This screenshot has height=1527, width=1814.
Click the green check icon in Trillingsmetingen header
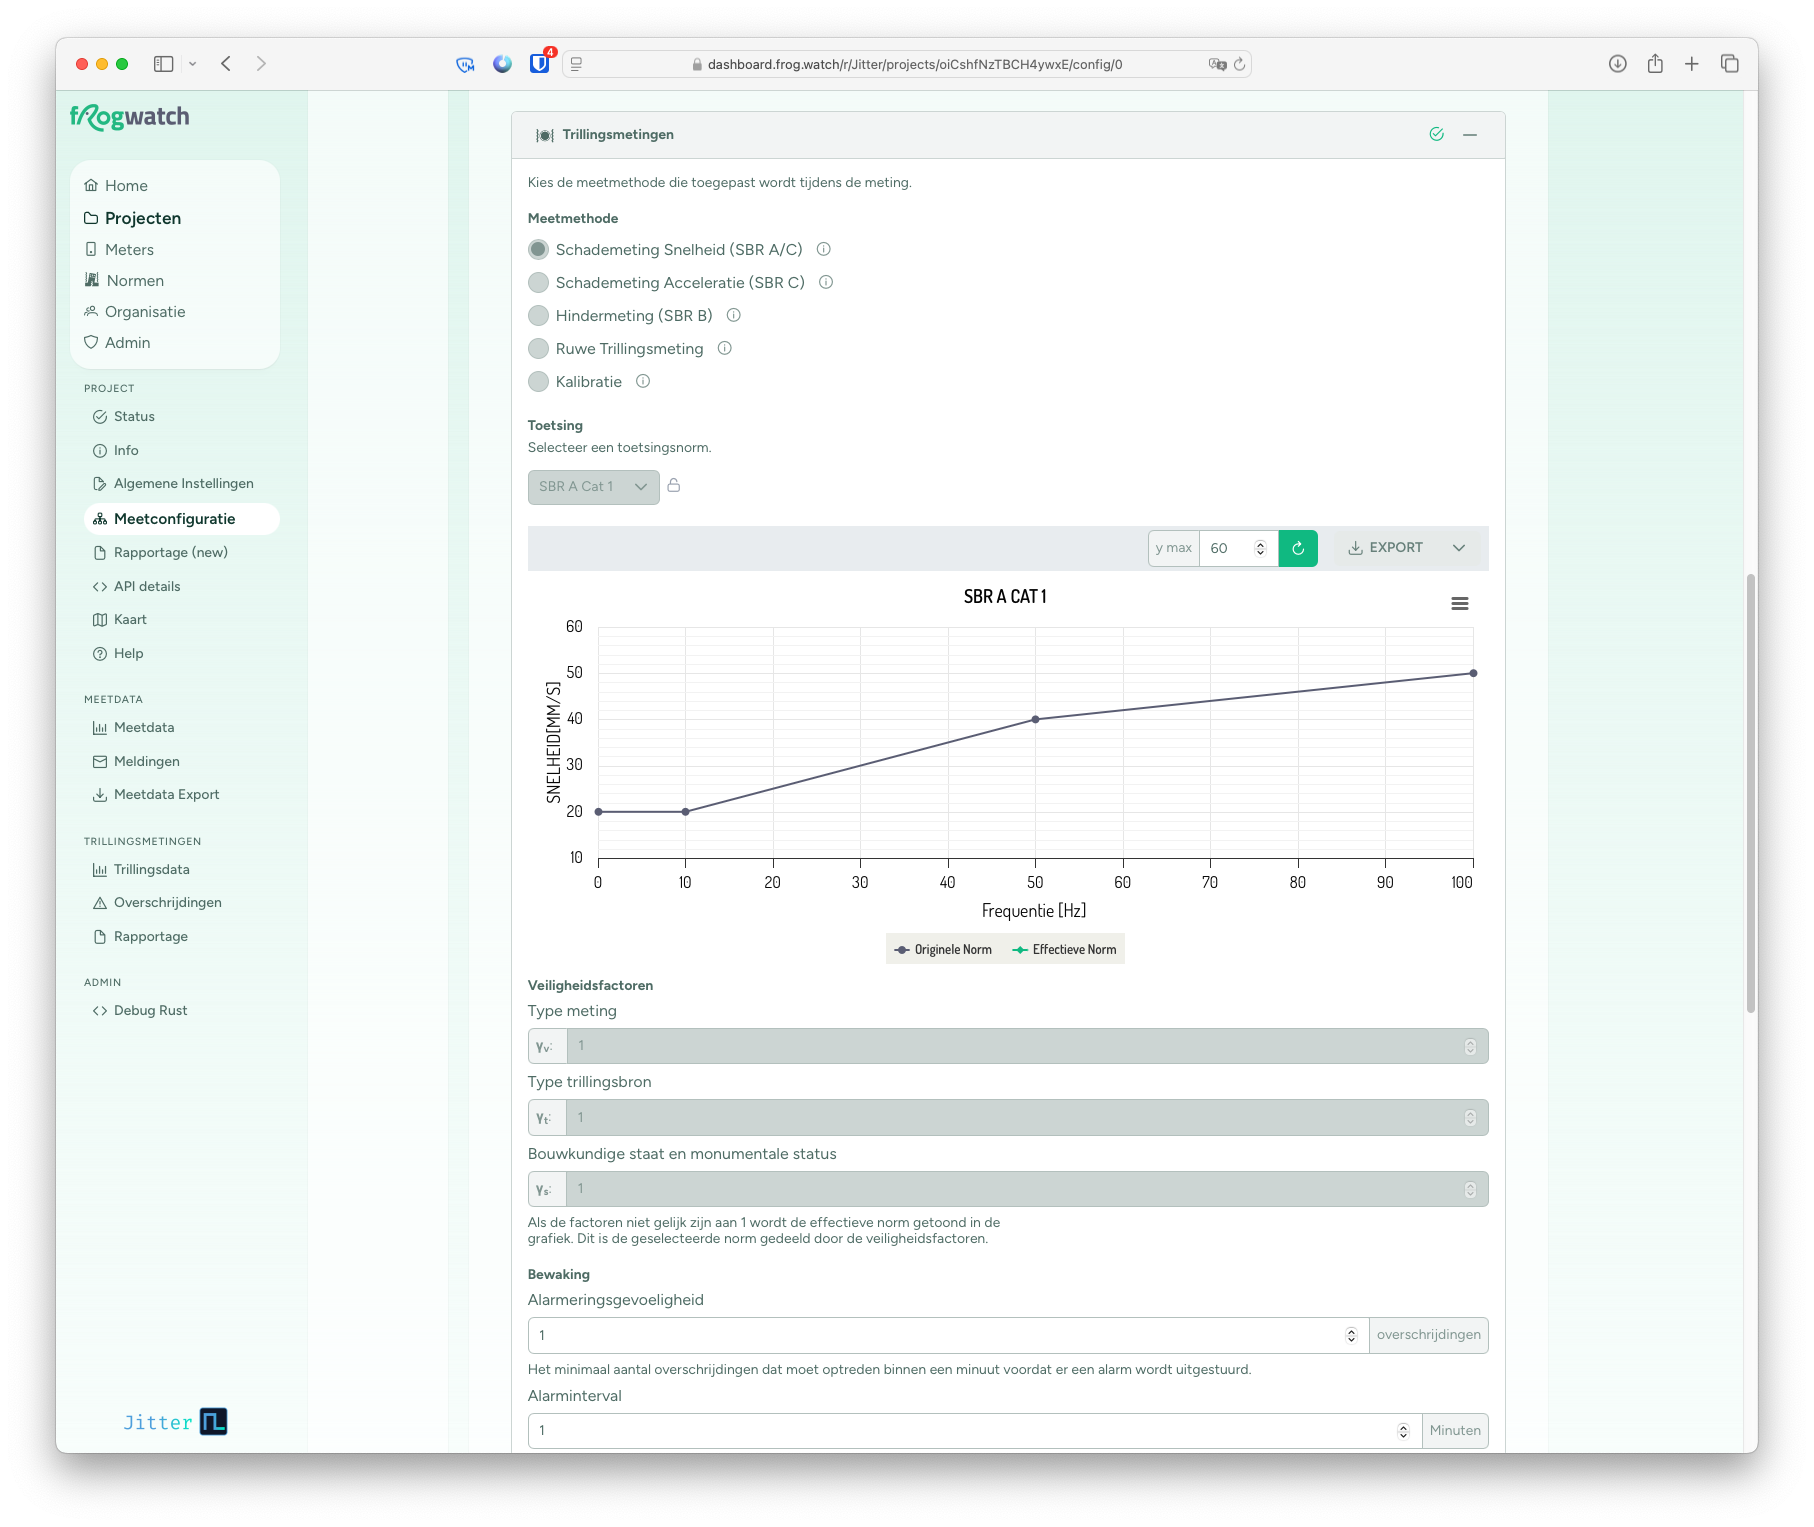coord(1437,135)
